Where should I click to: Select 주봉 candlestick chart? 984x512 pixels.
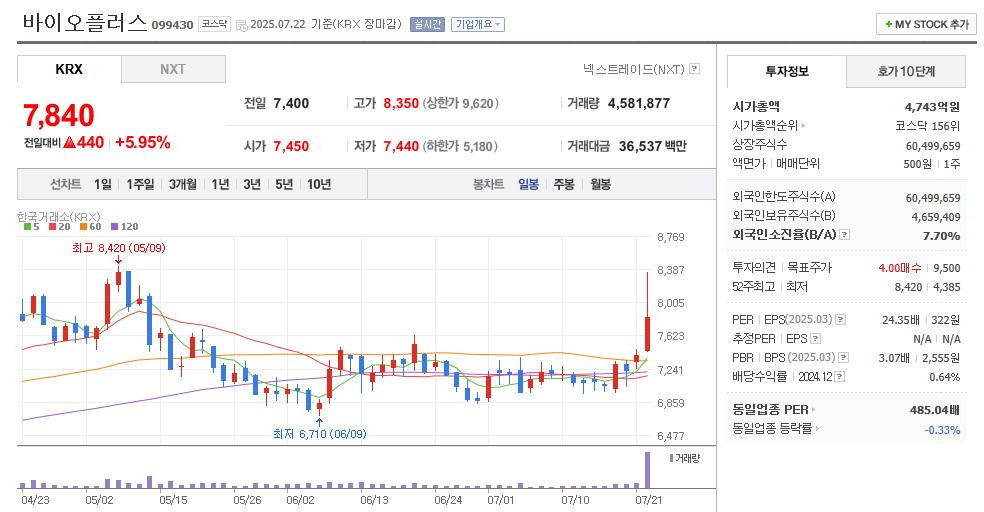pyautogui.click(x=564, y=184)
